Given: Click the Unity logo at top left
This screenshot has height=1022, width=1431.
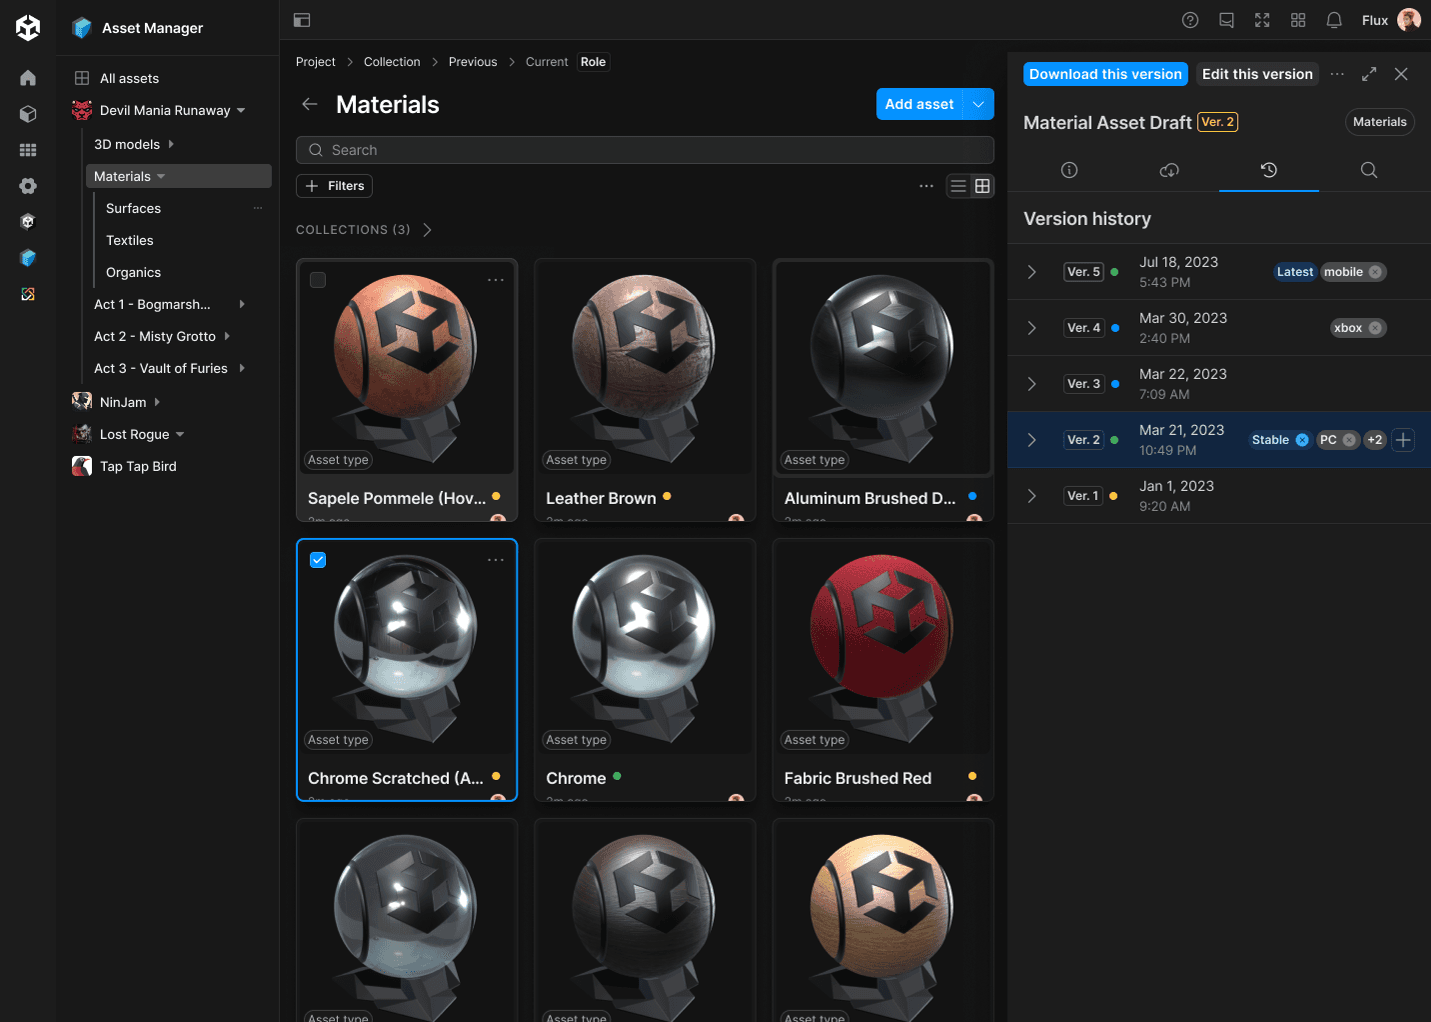Looking at the screenshot, I should (x=27, y=27).
